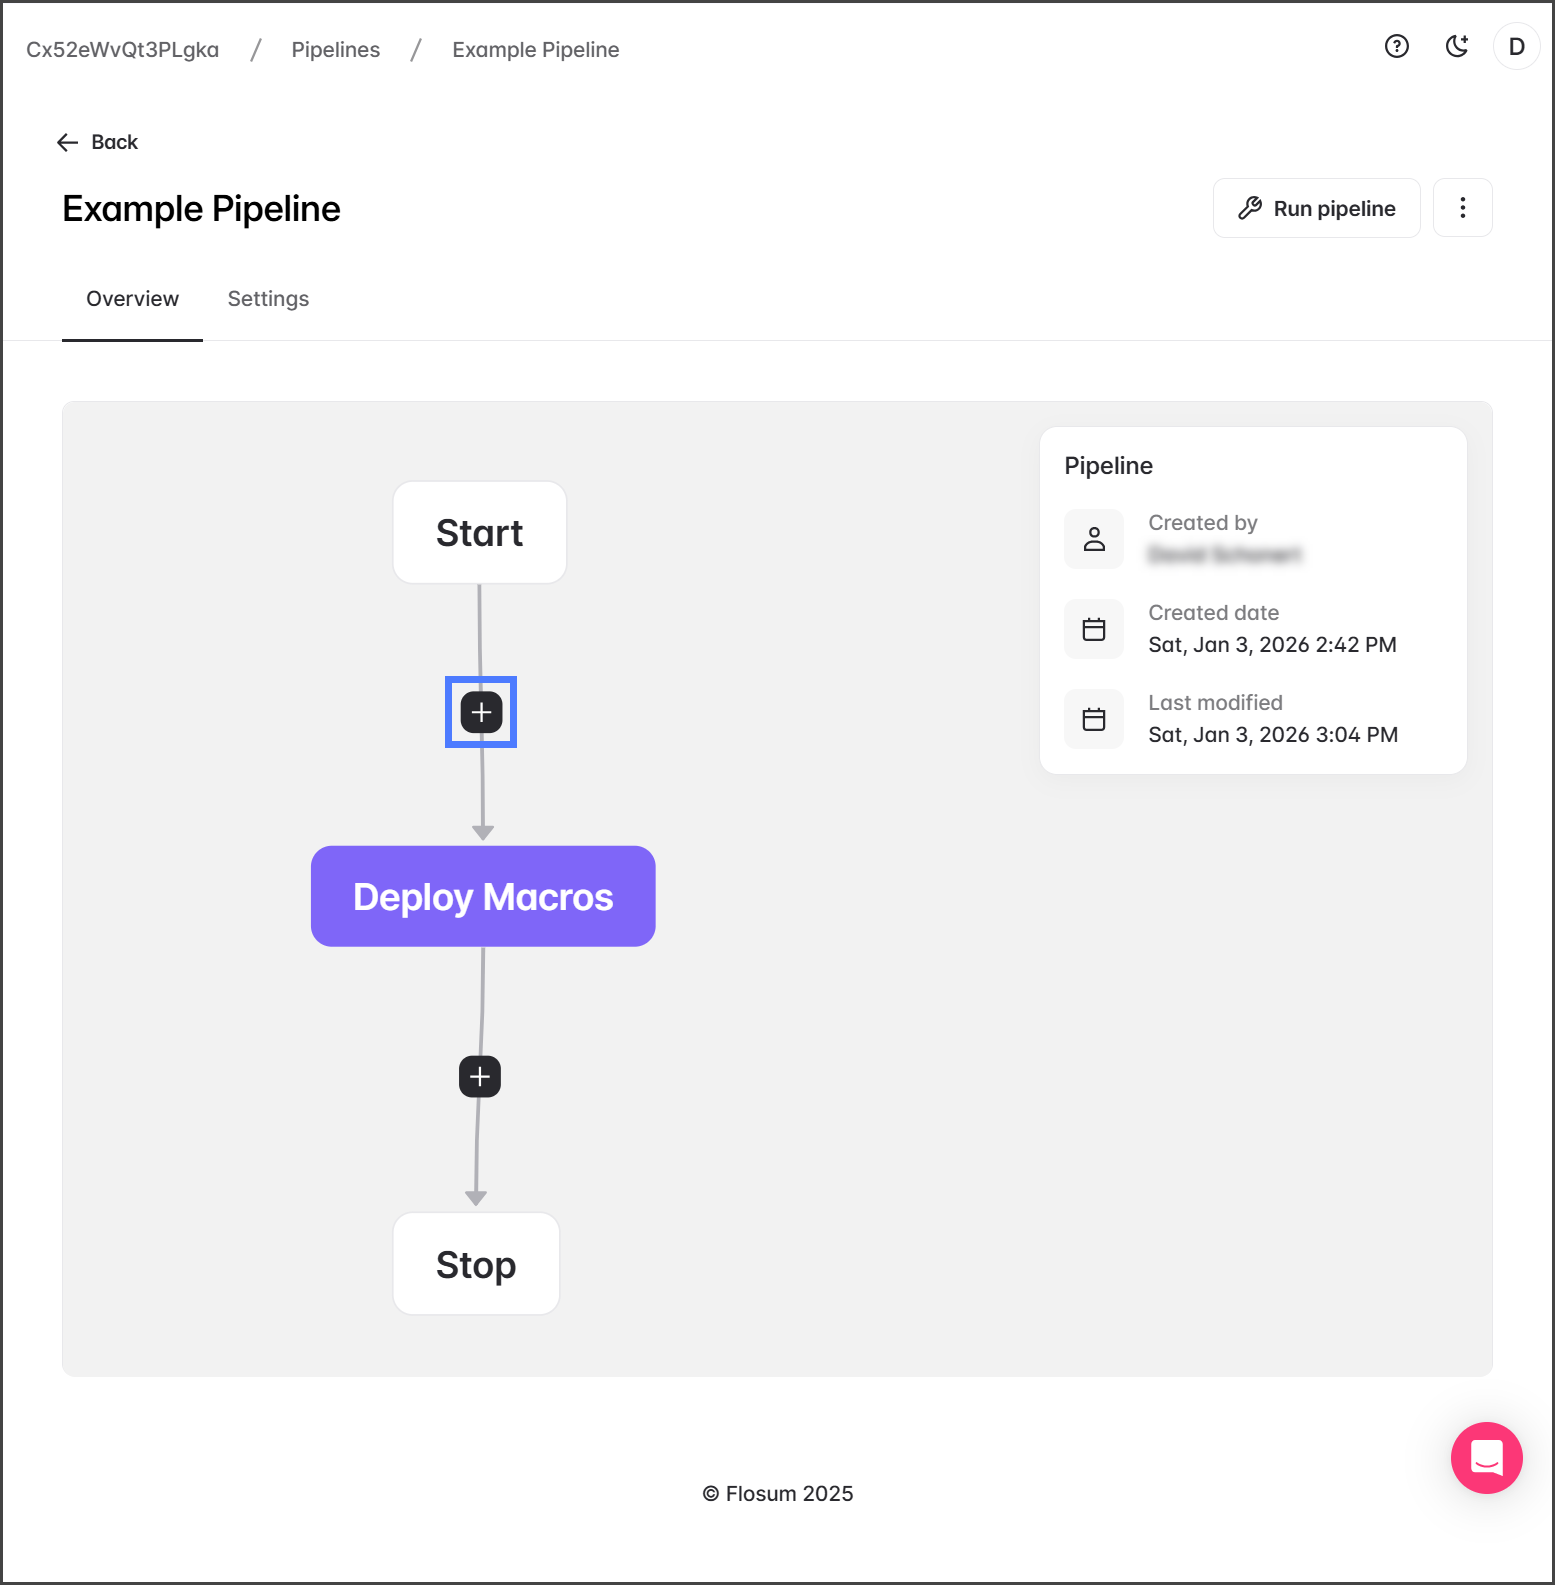1555x1585 pixels.
Task: Select the Deploy Macros pipeline step
Action: [483, 896]
